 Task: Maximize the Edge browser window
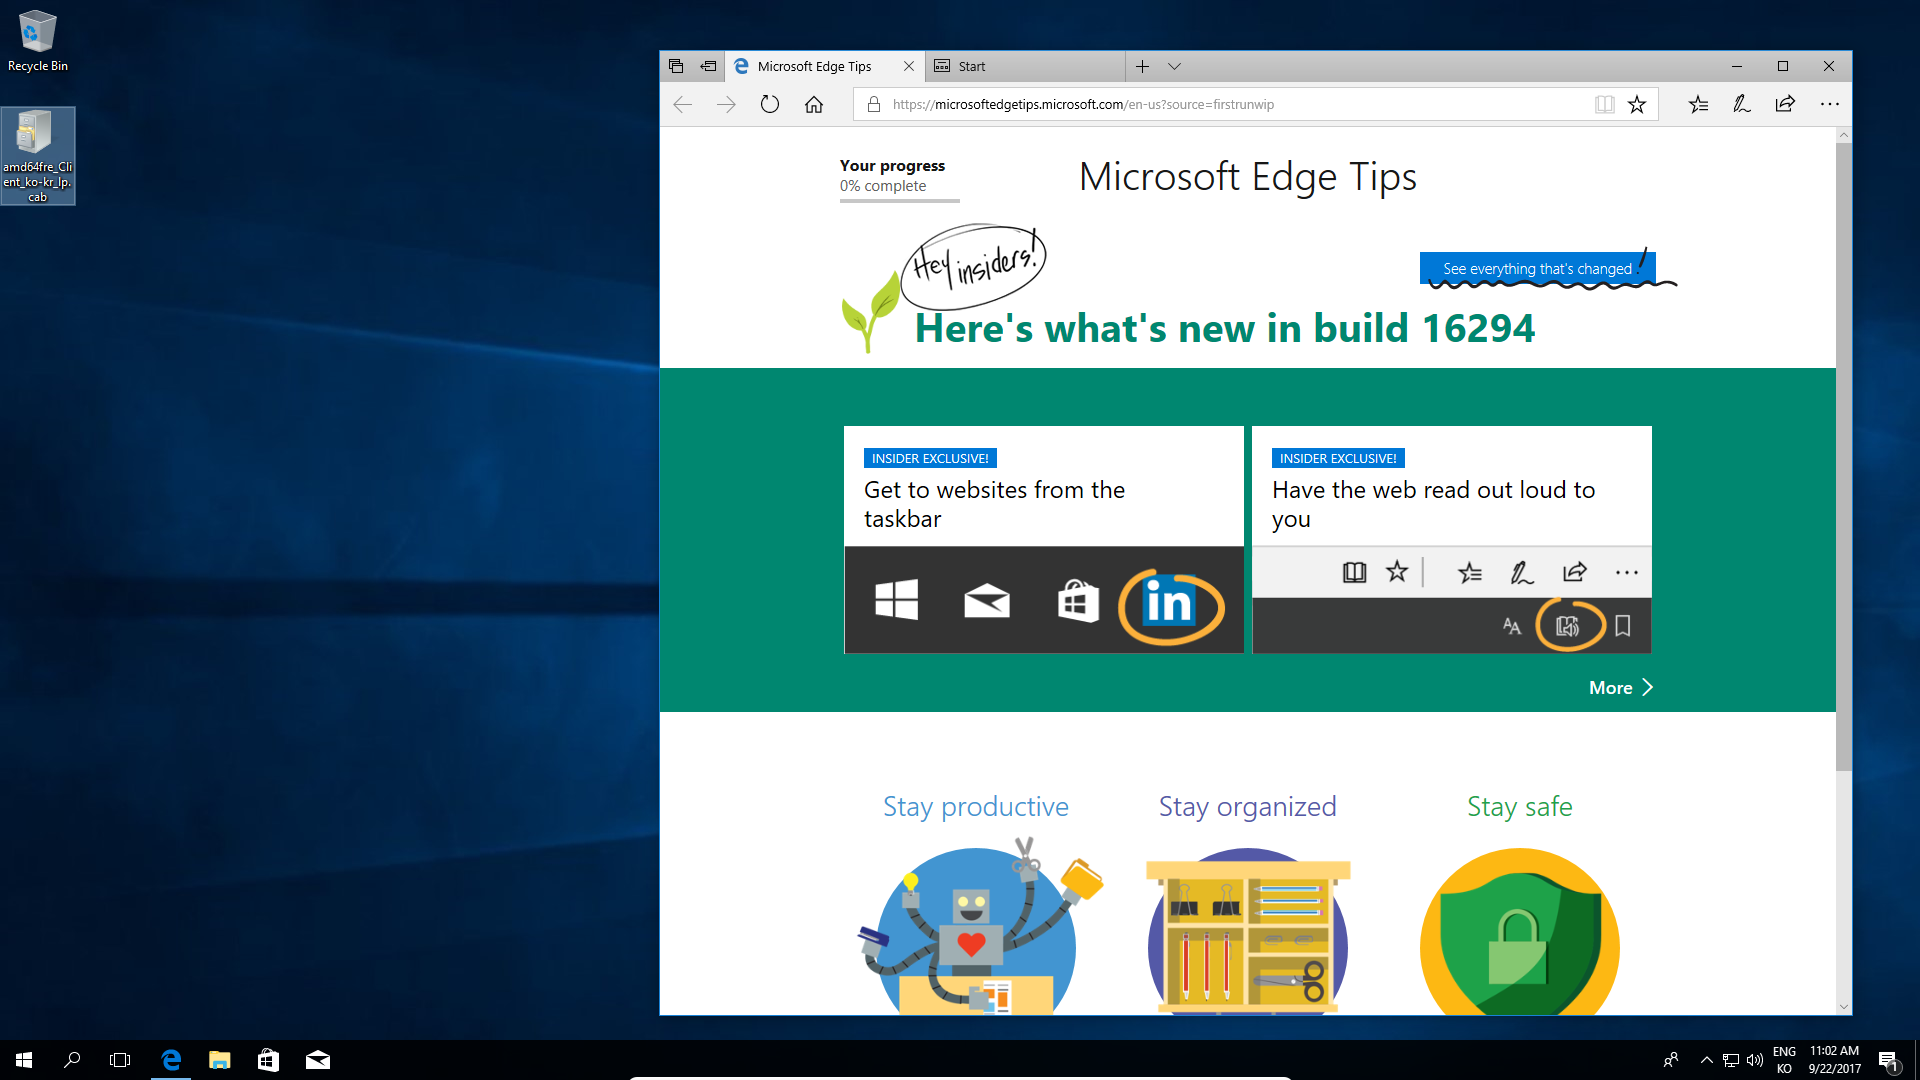[1783, 66]
